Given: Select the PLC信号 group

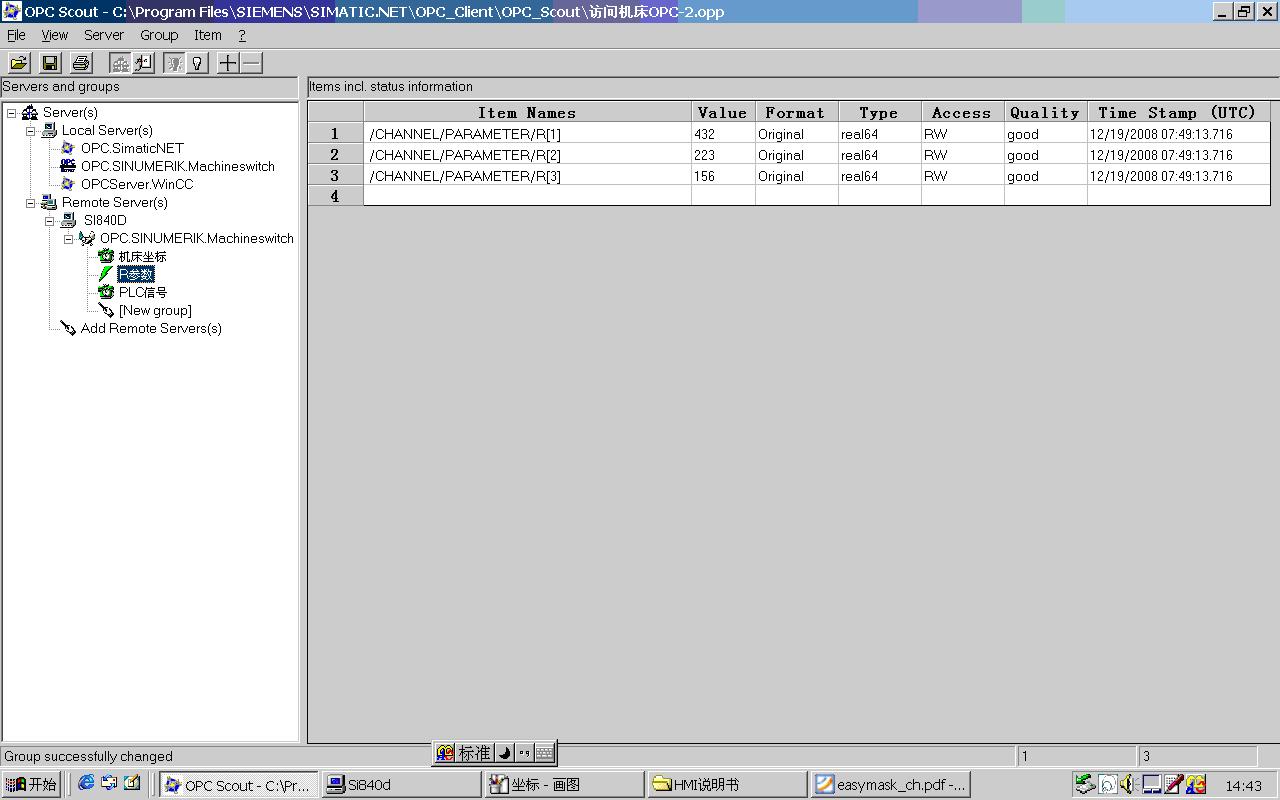Looking at the screenshot, I should click(x=143, y=293).
